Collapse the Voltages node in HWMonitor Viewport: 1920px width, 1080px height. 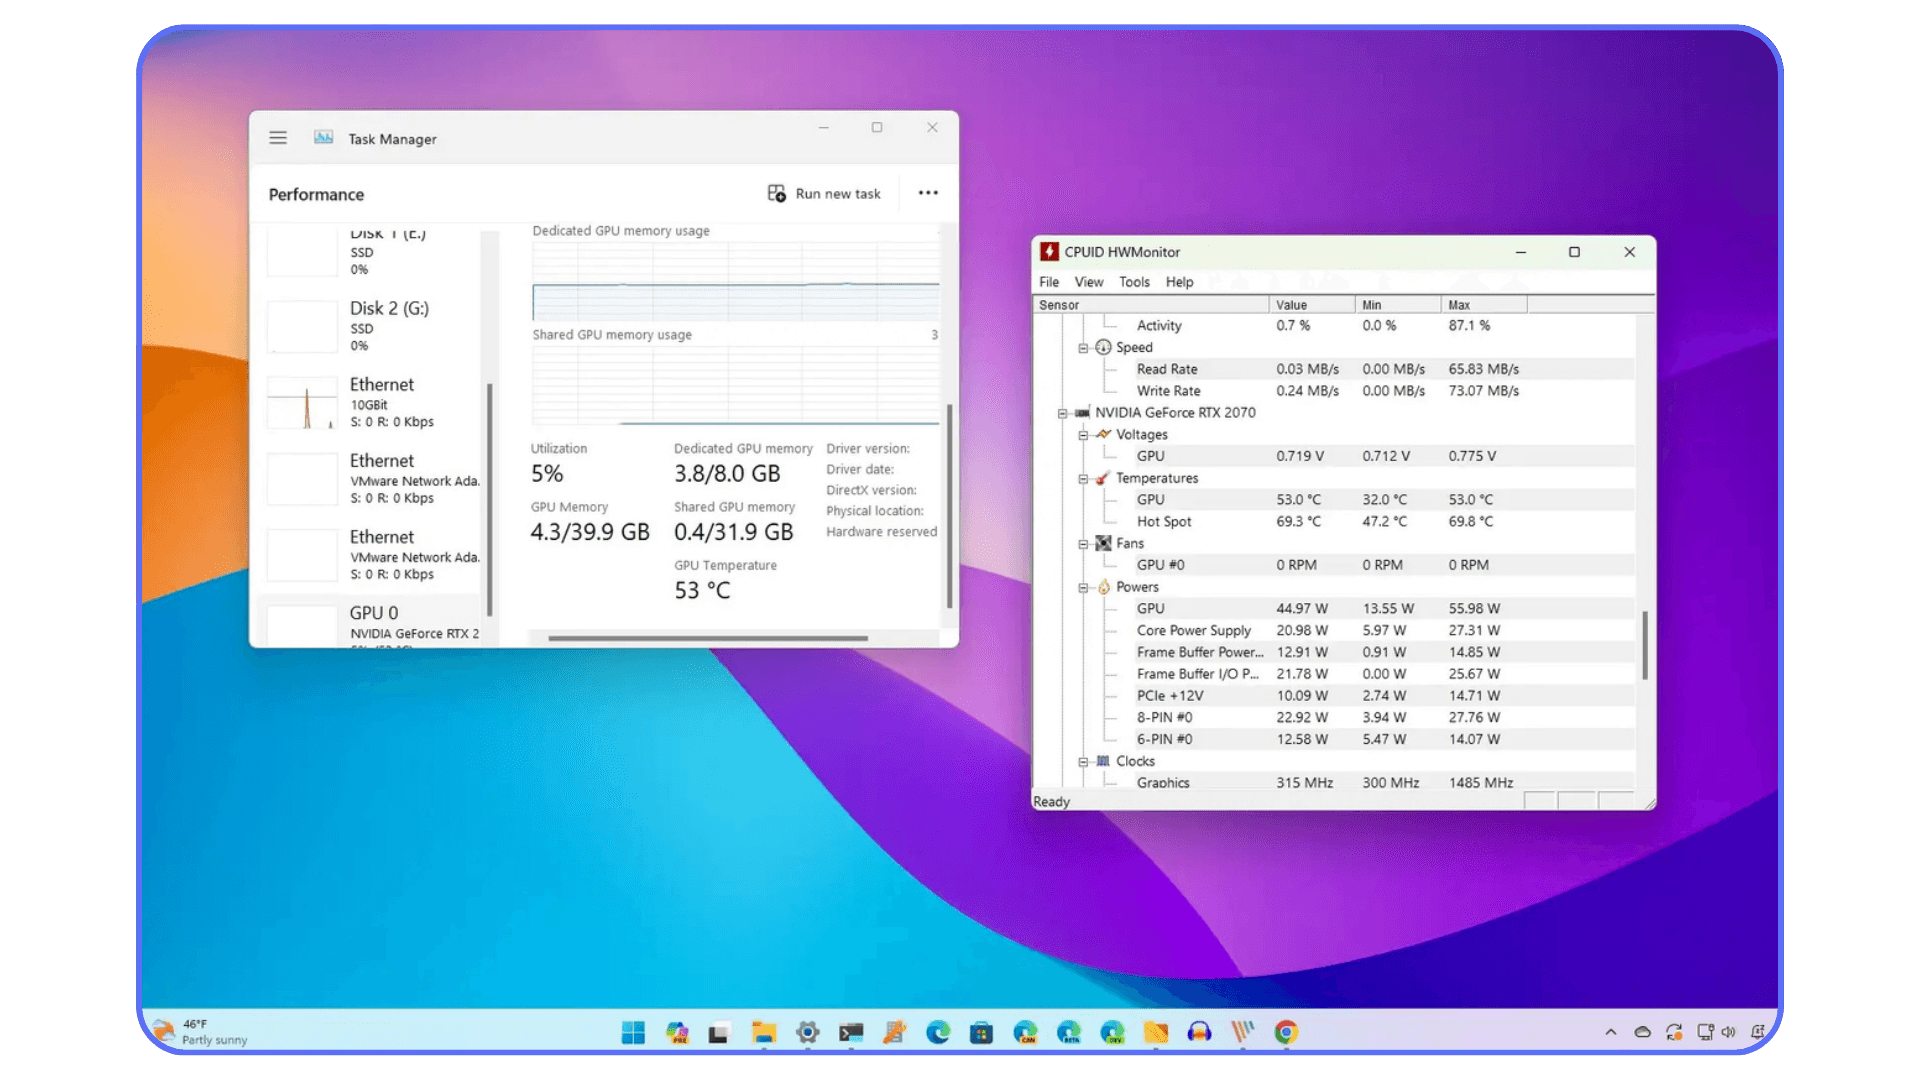1083,435
